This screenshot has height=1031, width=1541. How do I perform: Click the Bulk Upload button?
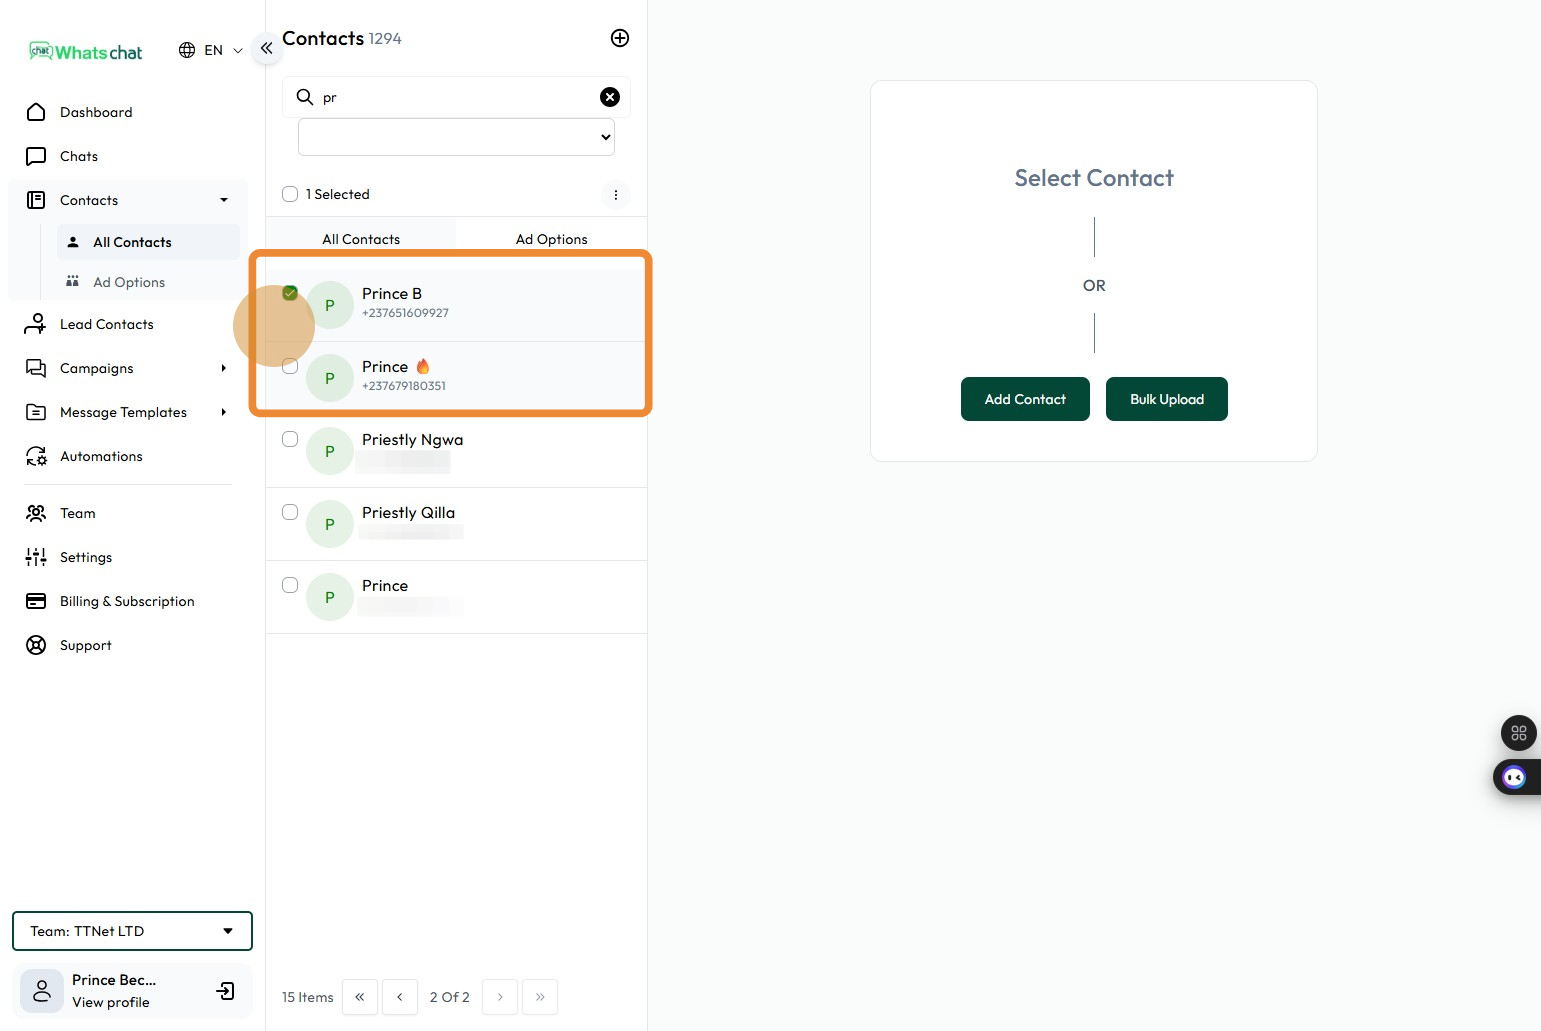pos(1166,400)
